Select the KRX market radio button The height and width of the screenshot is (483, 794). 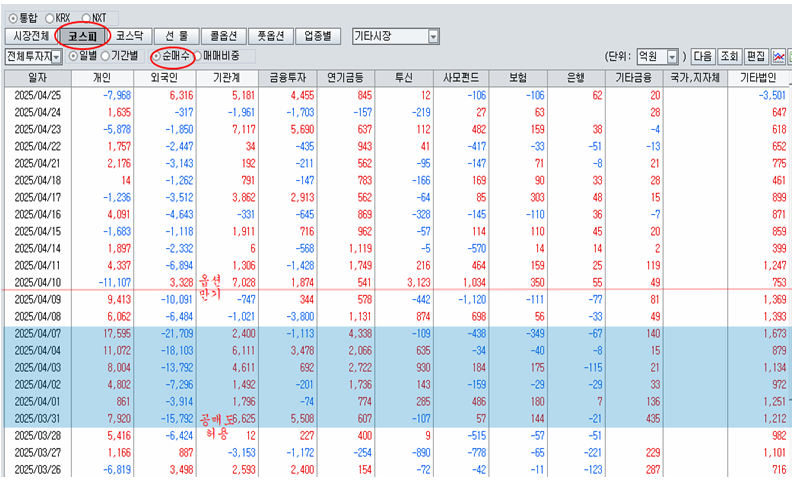(x=51, y=18)
